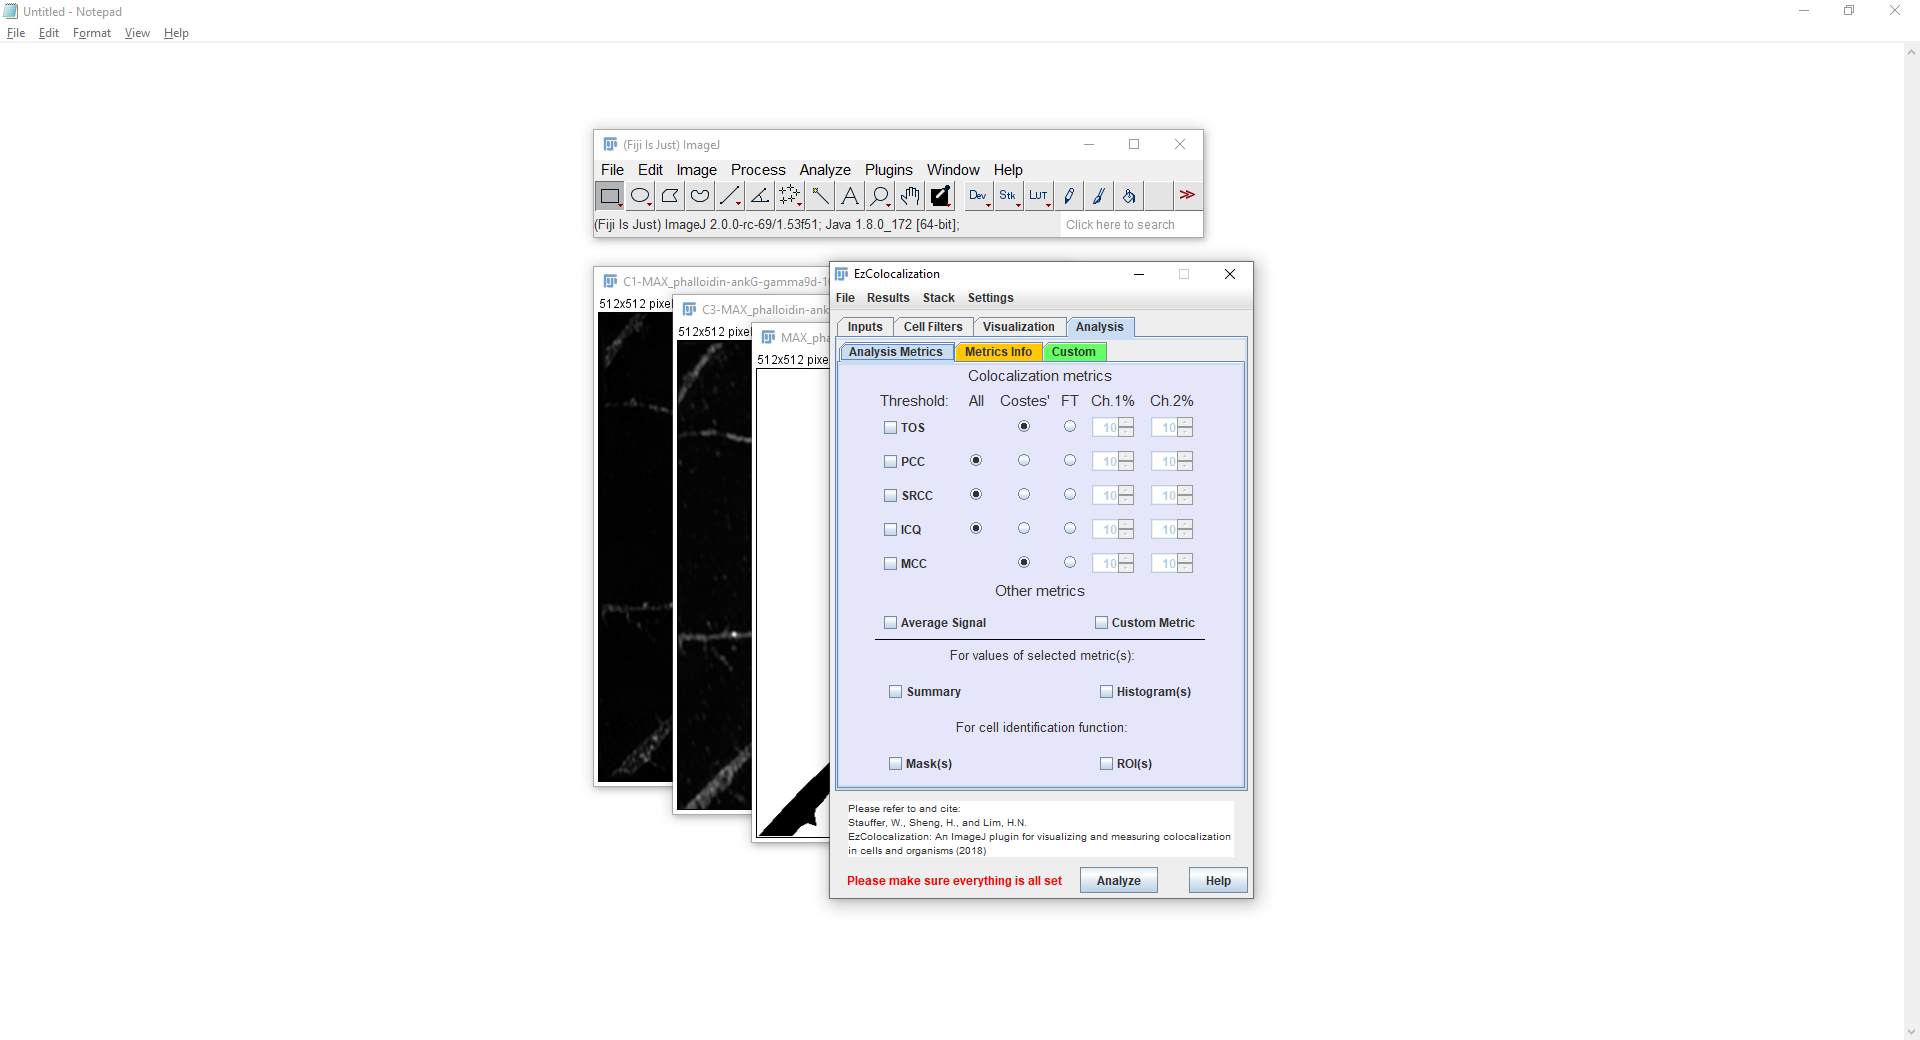This screenshot has height=1040, width=1920.
Task: Open EzColocalization Results menu
Action: click(x=888, y=298)
